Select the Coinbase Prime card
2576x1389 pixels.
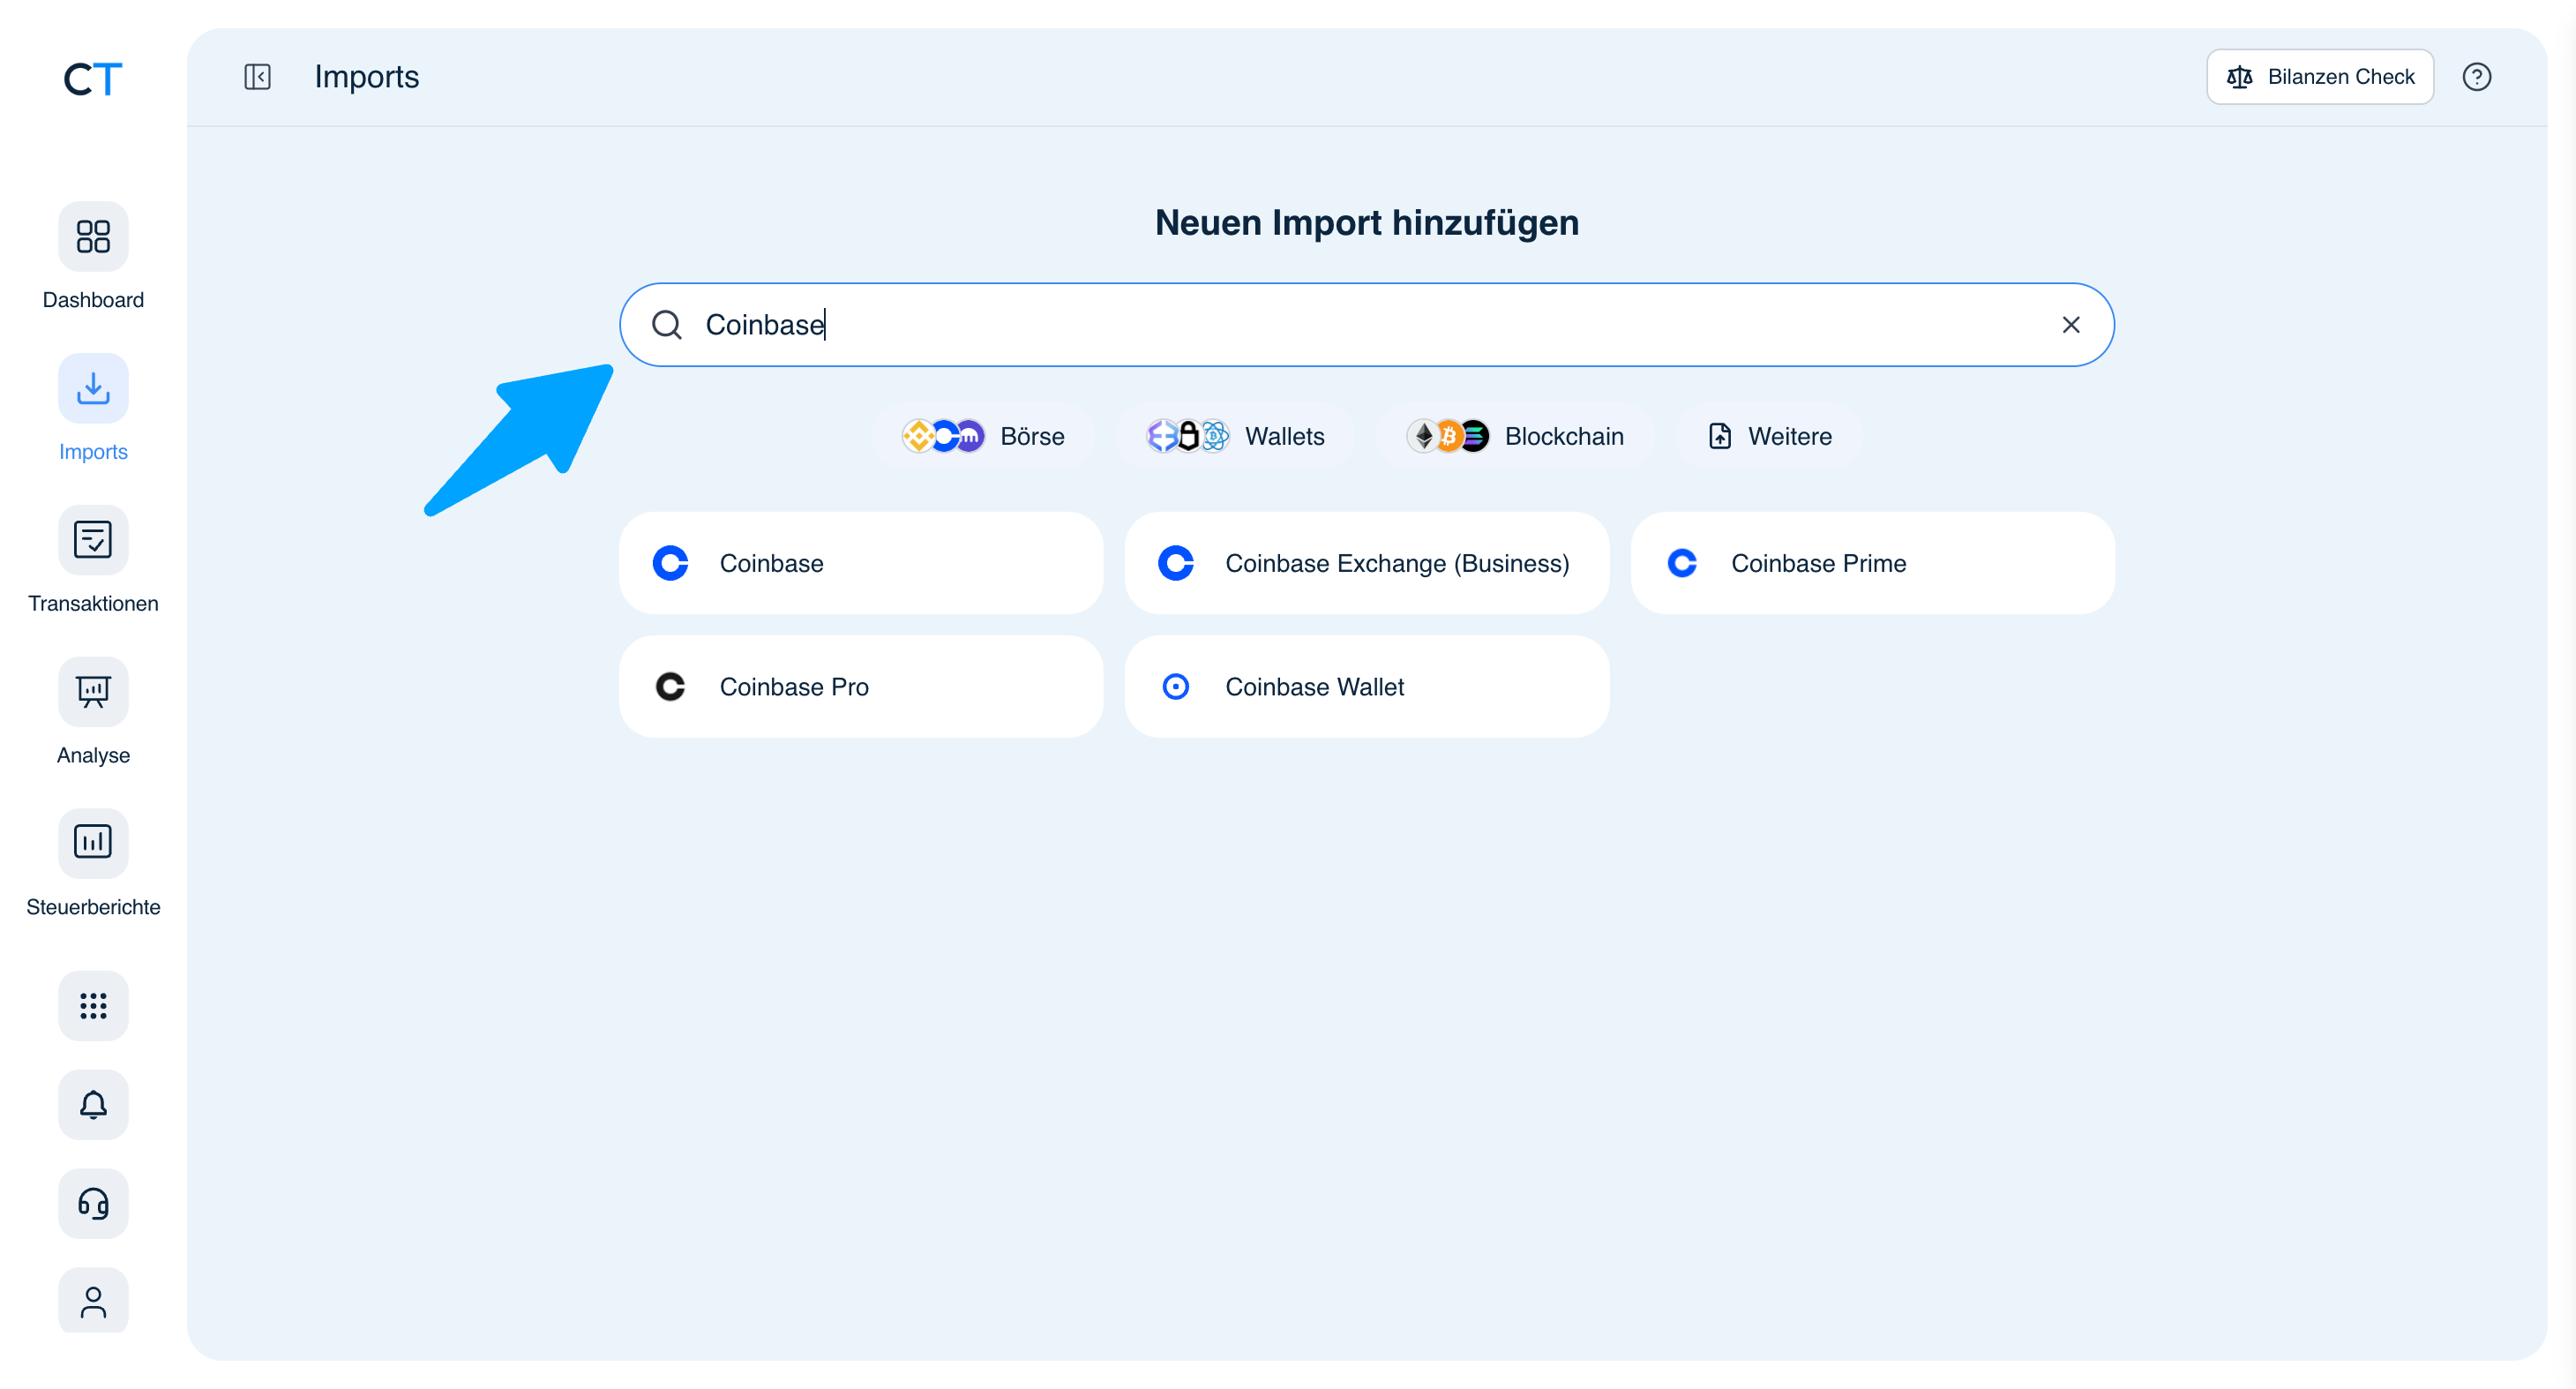(x=1872, y=563)
